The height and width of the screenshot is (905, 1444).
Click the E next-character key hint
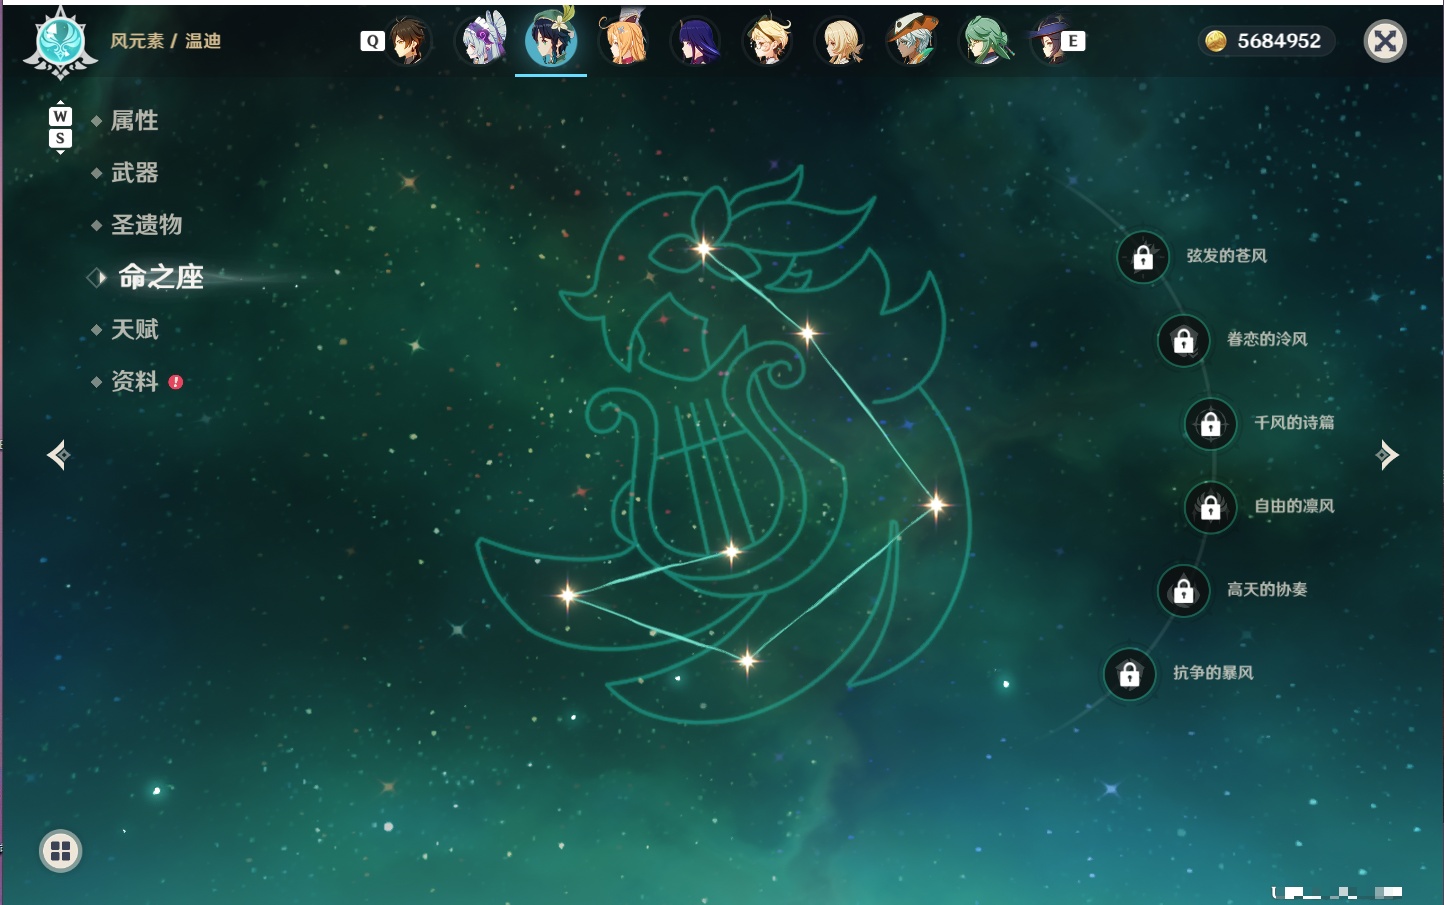click(x=1073, y=41)
